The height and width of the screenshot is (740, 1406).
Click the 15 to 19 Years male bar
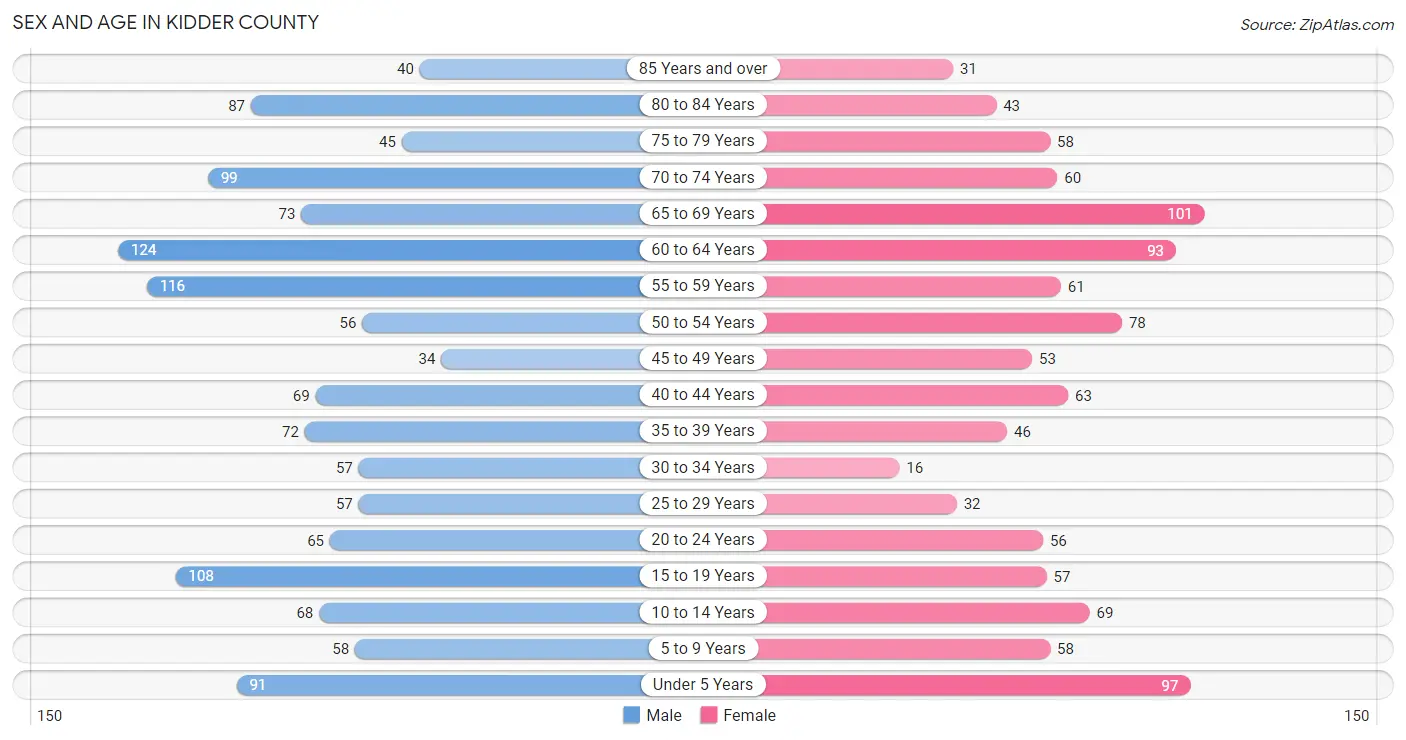408,576
